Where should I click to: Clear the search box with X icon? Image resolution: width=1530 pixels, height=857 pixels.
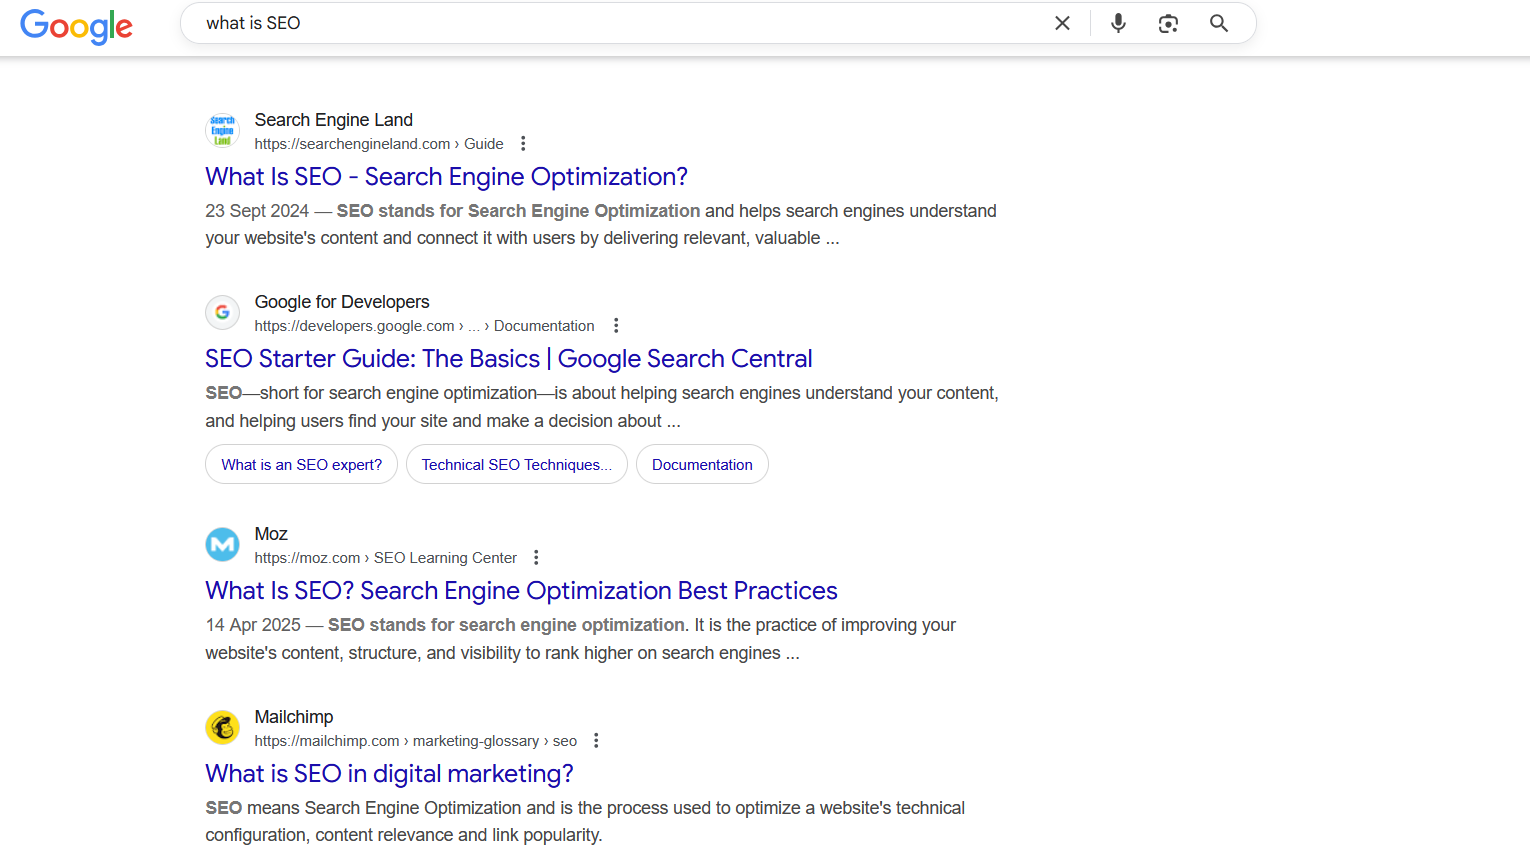click(1062, 23)
